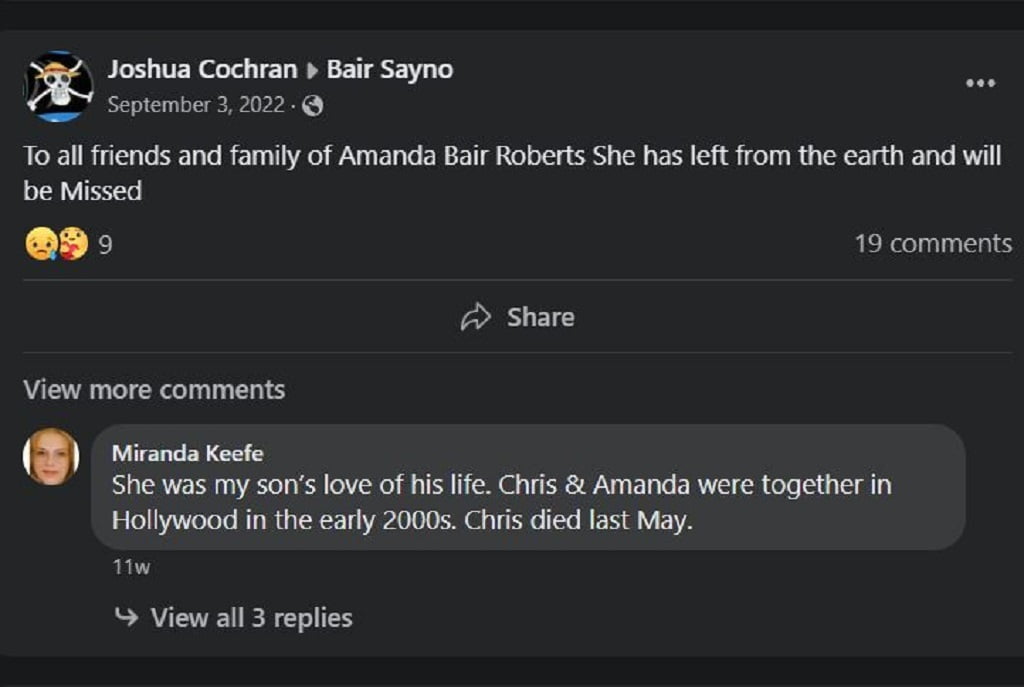
Task: Expand View more comments
Action: (154, 390)
